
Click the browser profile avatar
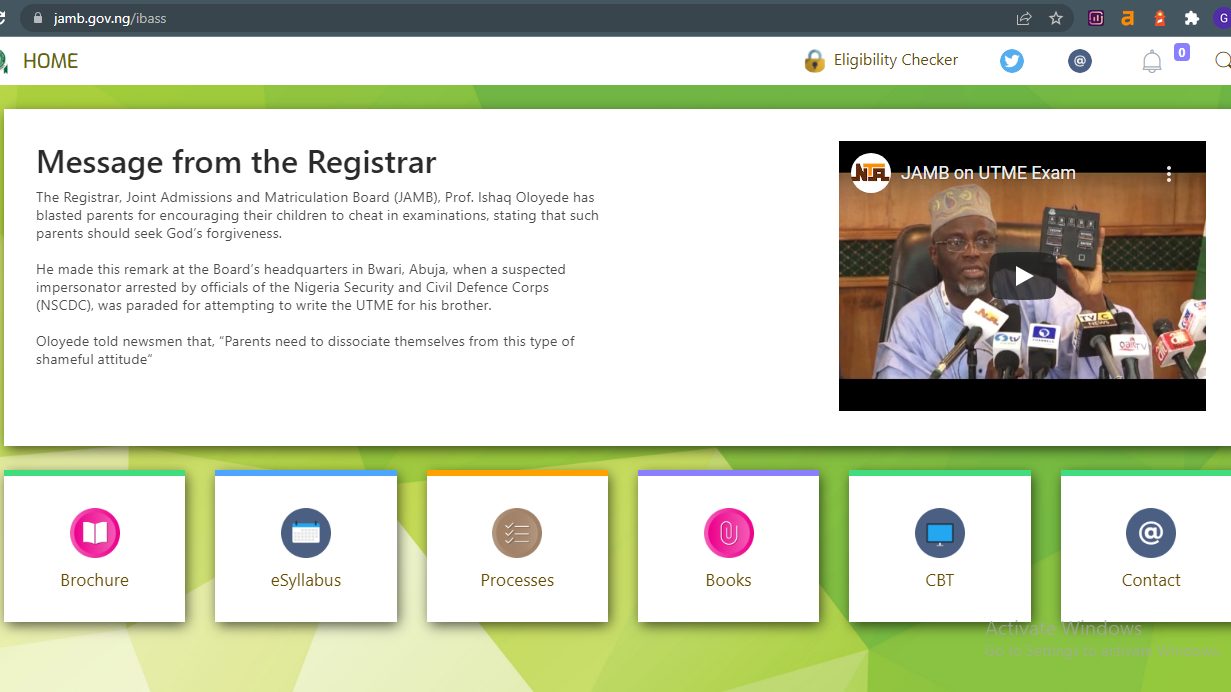1222,17
